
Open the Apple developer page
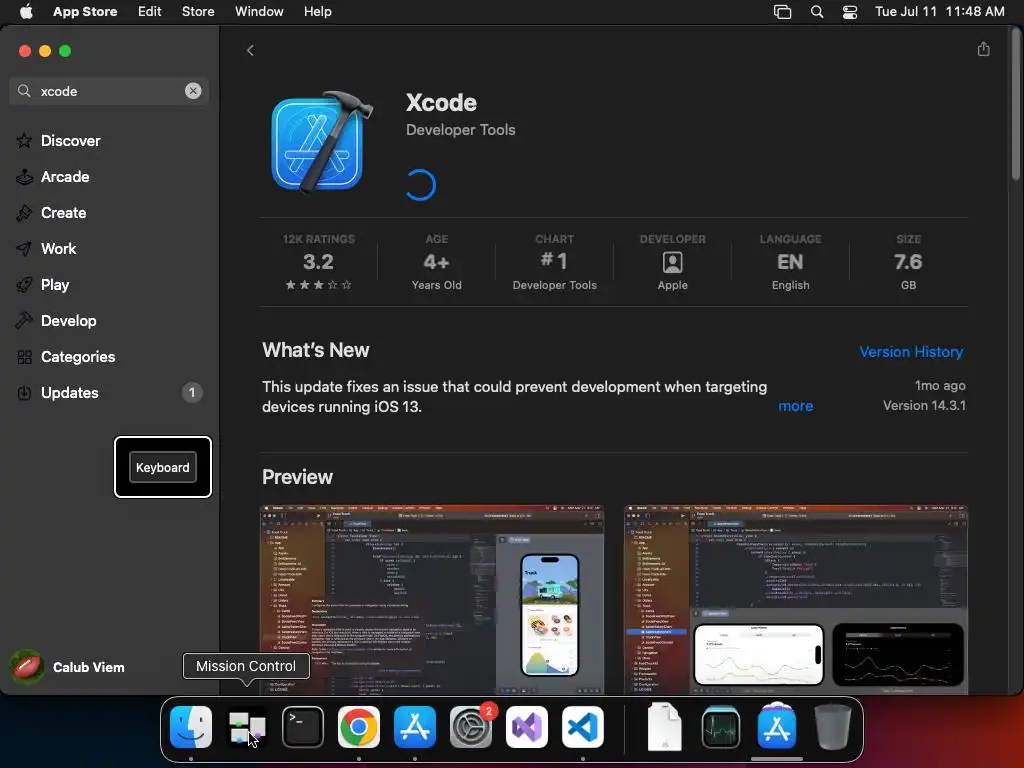[673, 262]
